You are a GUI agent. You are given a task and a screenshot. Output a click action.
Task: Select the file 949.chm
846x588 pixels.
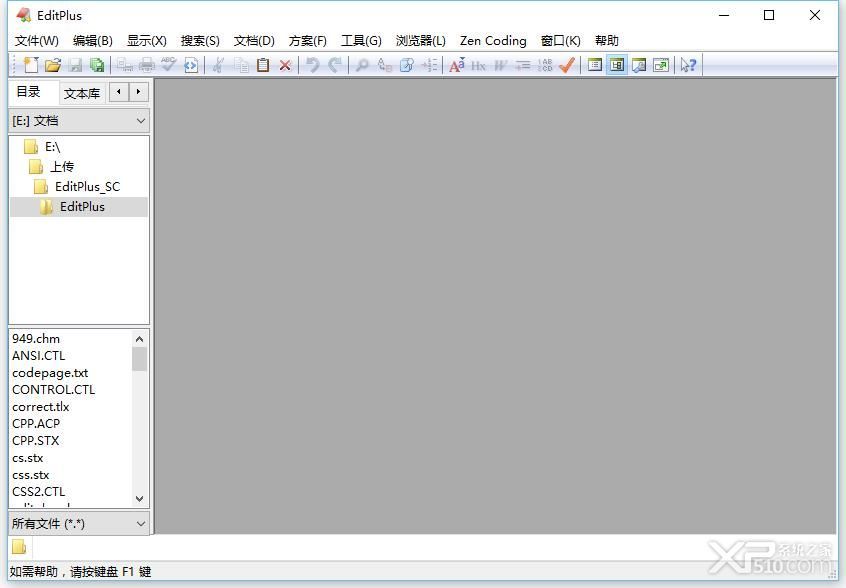[x=36, y=339]
